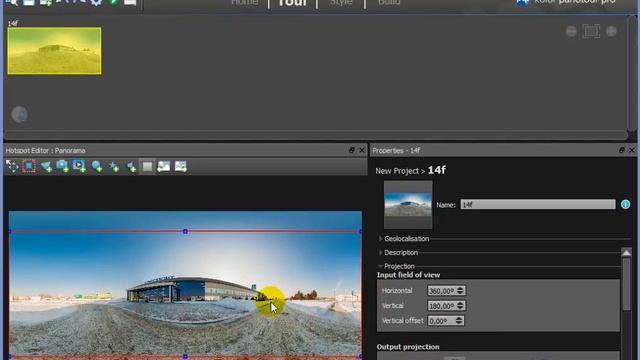Click Properties scrollbar up arrow
Viewport: 640px width, 360px height.
626,253
